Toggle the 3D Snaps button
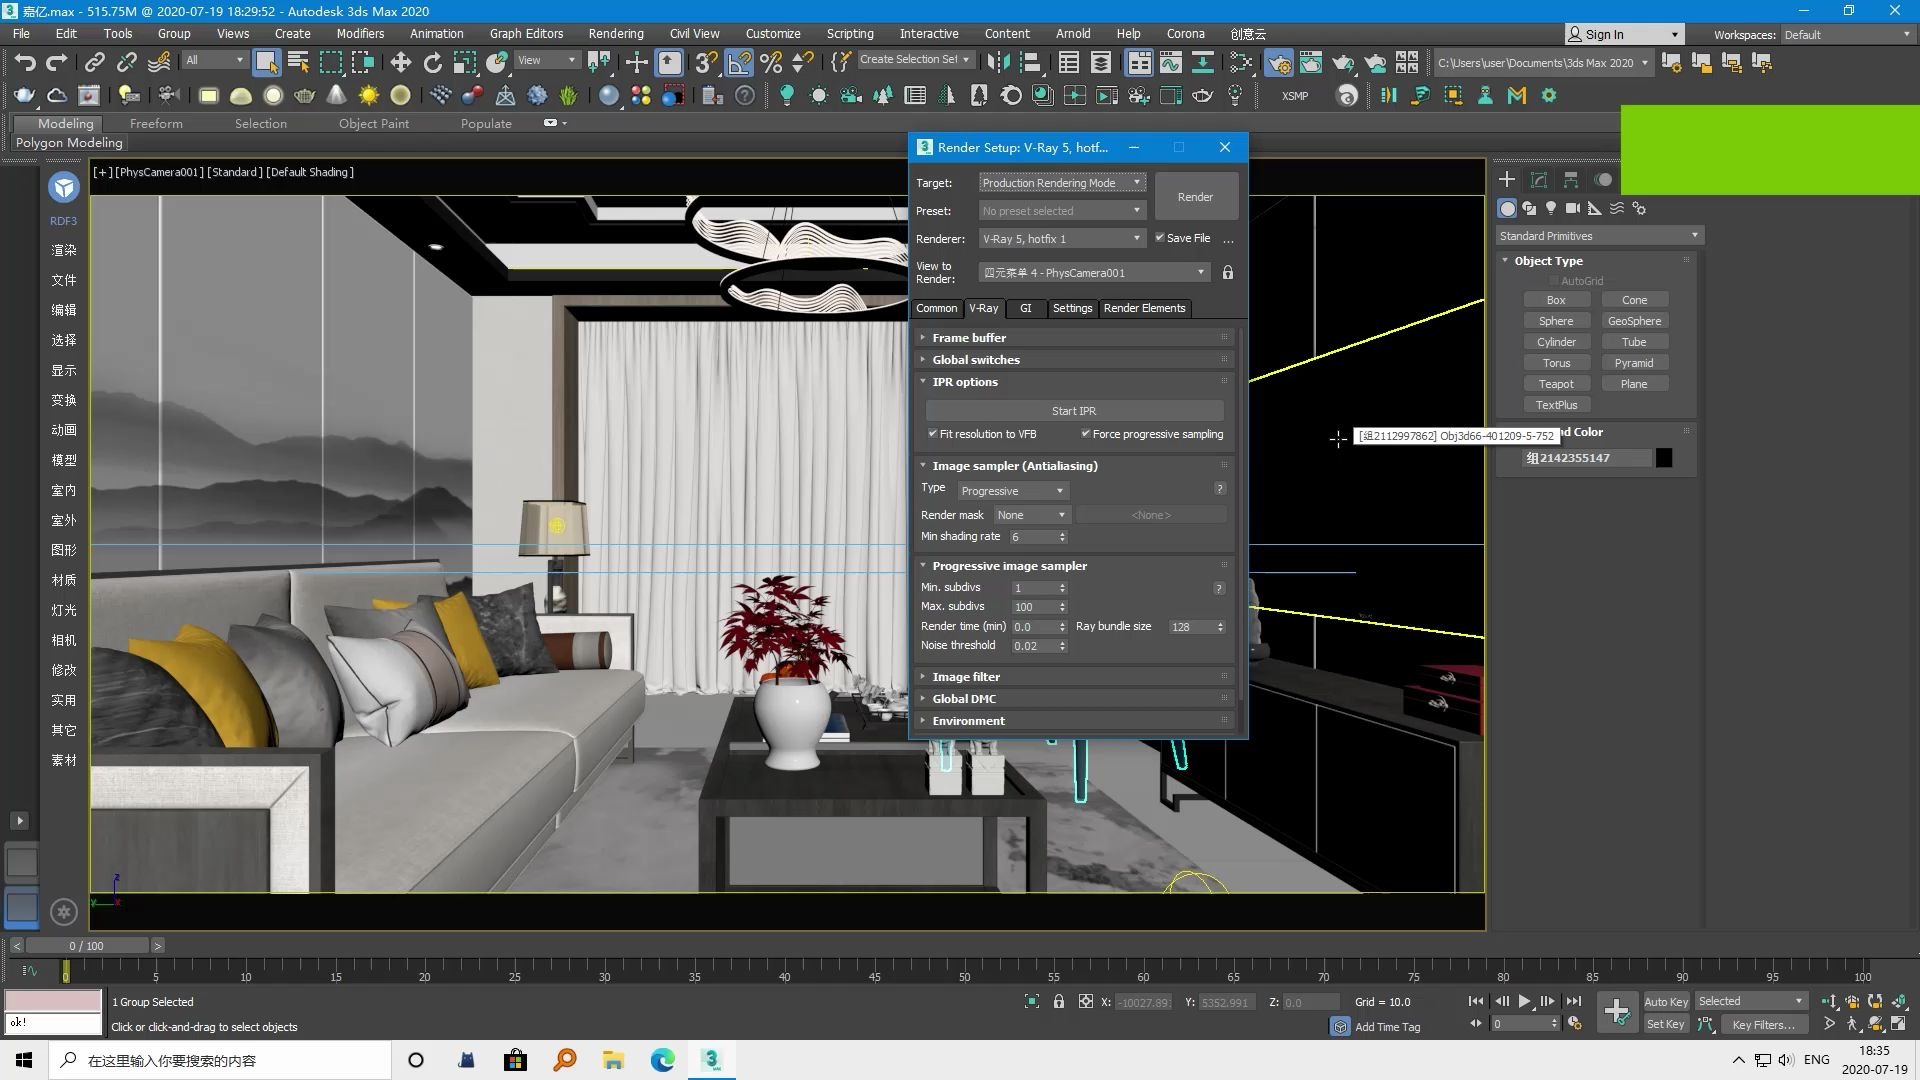Screen dimensions: 1920x1080 click(706, 63)
